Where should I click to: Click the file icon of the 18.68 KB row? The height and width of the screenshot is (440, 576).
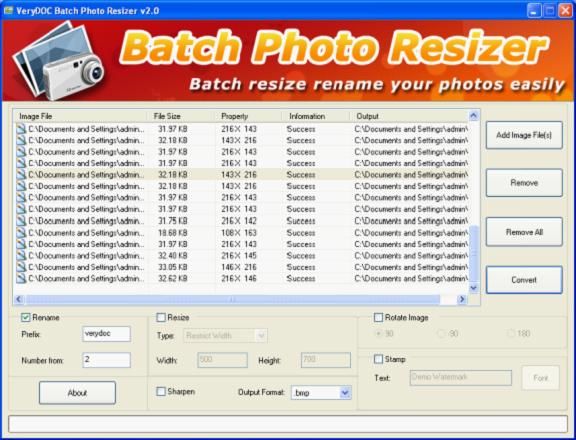point(22,232)
